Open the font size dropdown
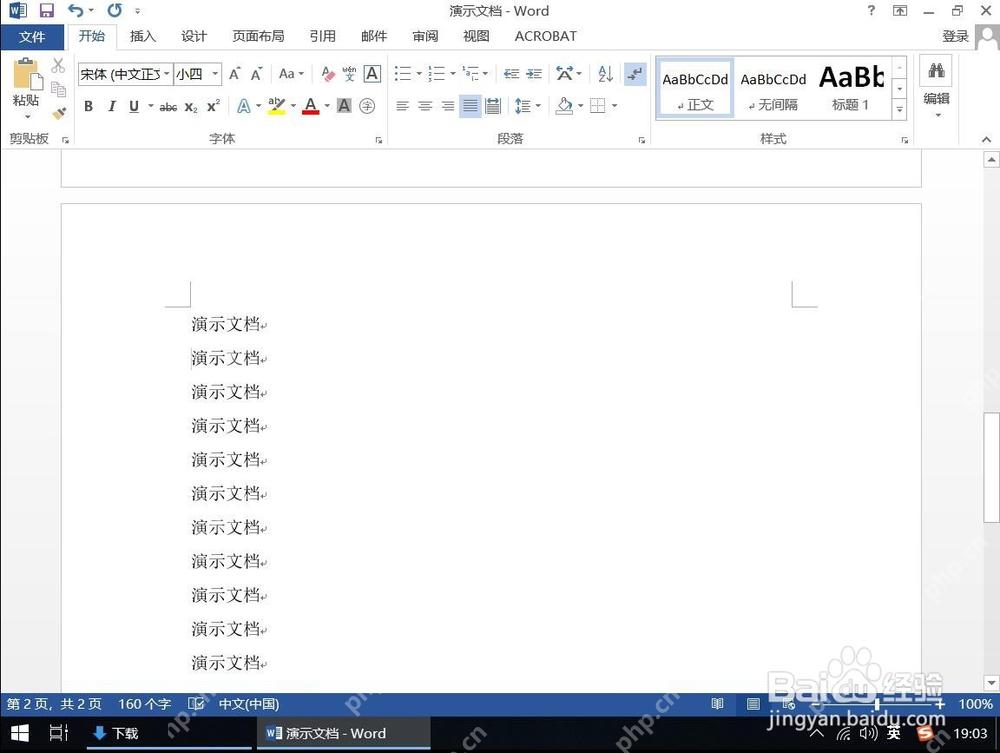The image size is (1000, 753). click(216, 74)
